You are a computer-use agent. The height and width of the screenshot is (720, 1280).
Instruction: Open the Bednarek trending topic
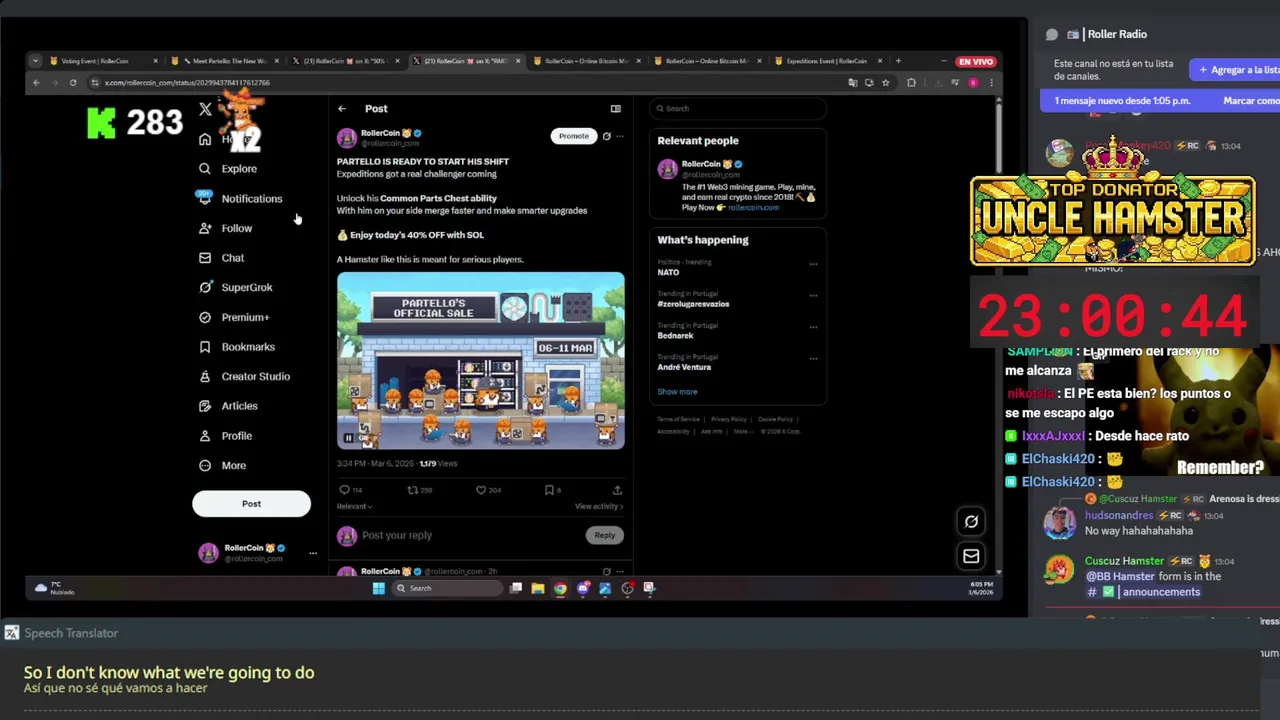click(675, 336)
